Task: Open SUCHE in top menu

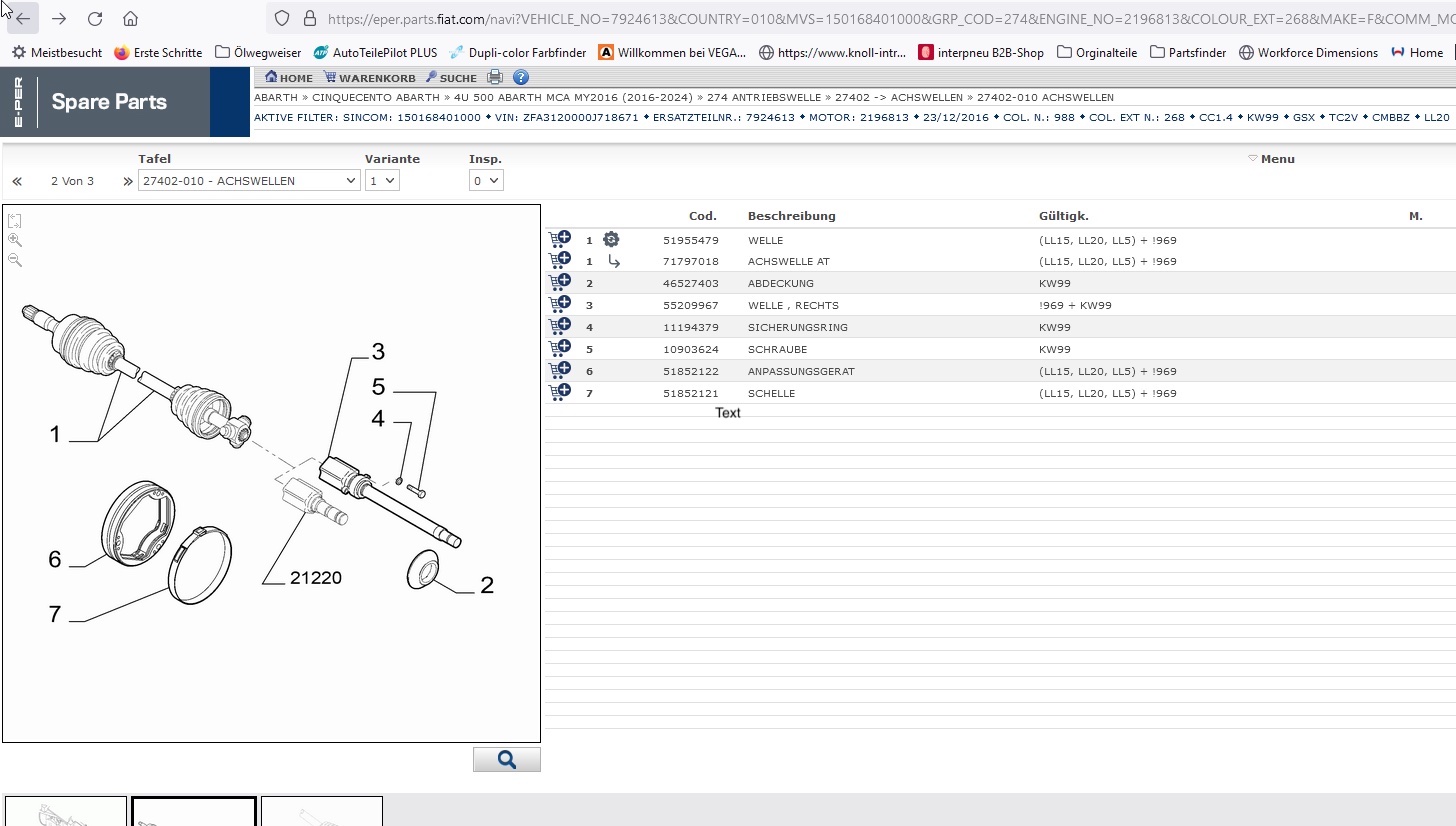Action: point(451,78)
